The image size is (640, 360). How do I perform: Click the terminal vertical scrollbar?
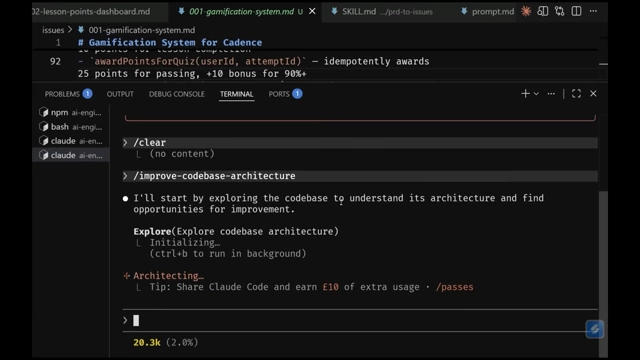[x=603, y=273]
